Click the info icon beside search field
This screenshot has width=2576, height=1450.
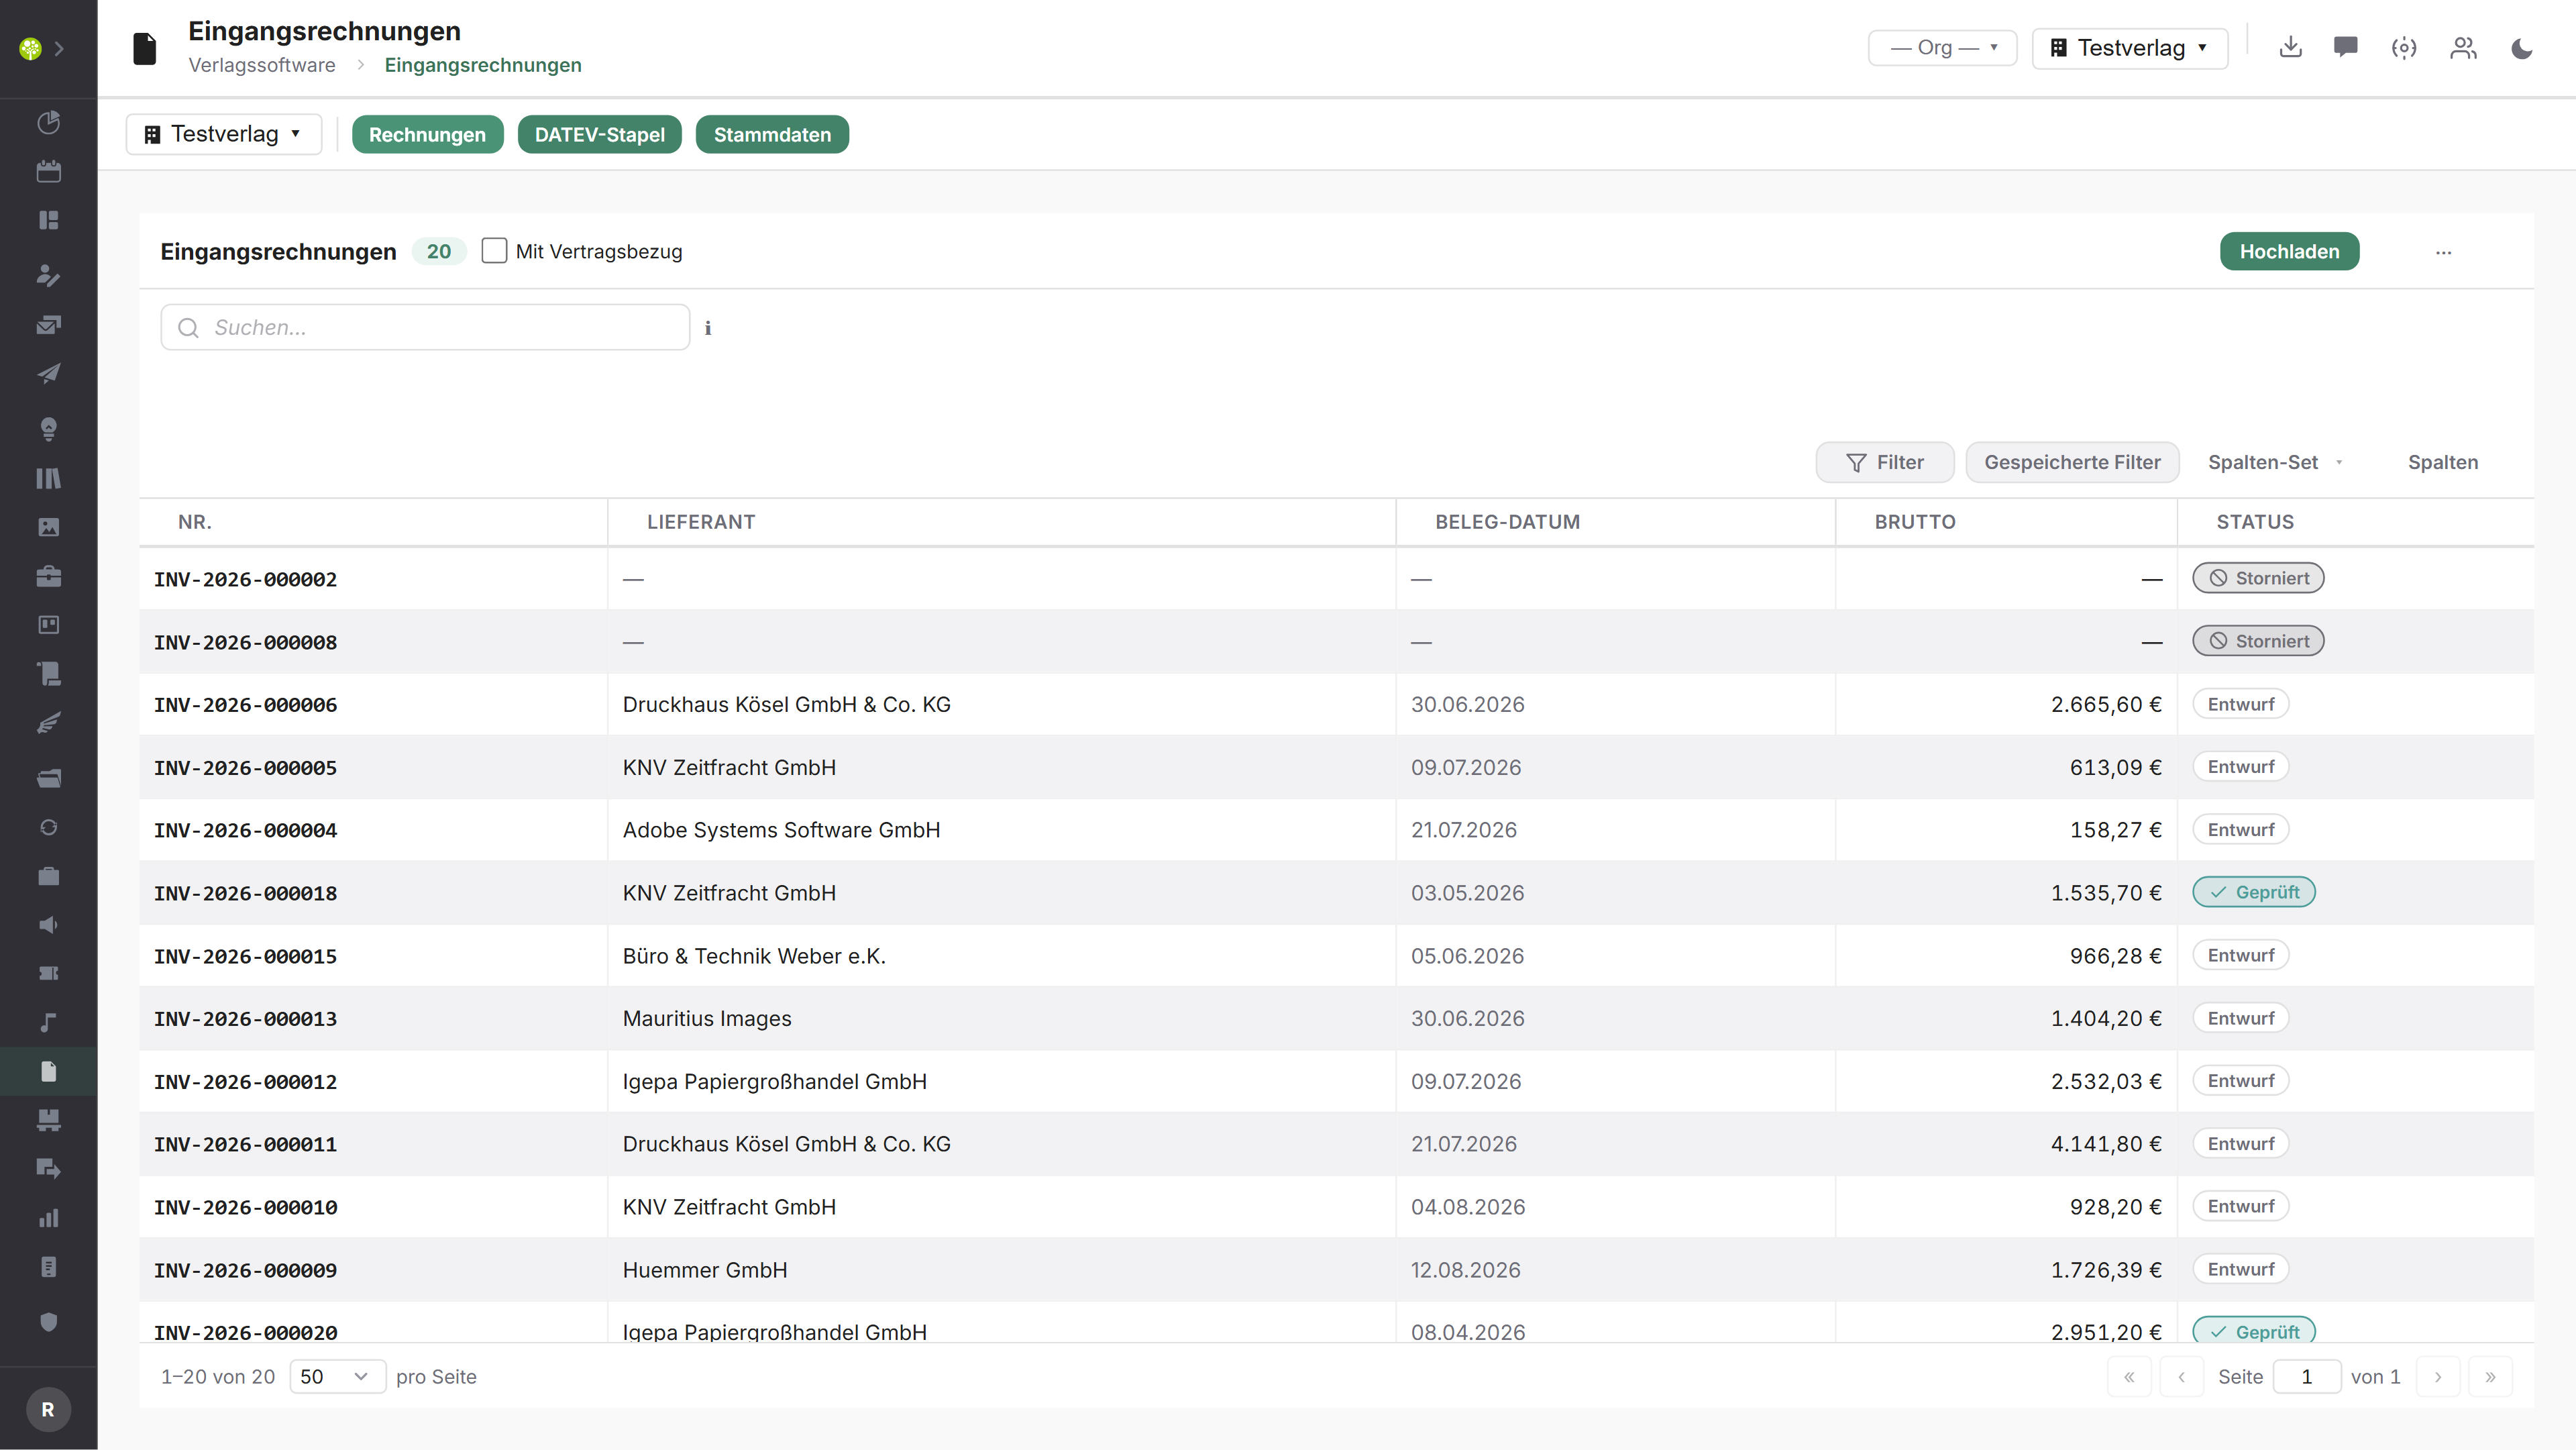pos(708,328)
